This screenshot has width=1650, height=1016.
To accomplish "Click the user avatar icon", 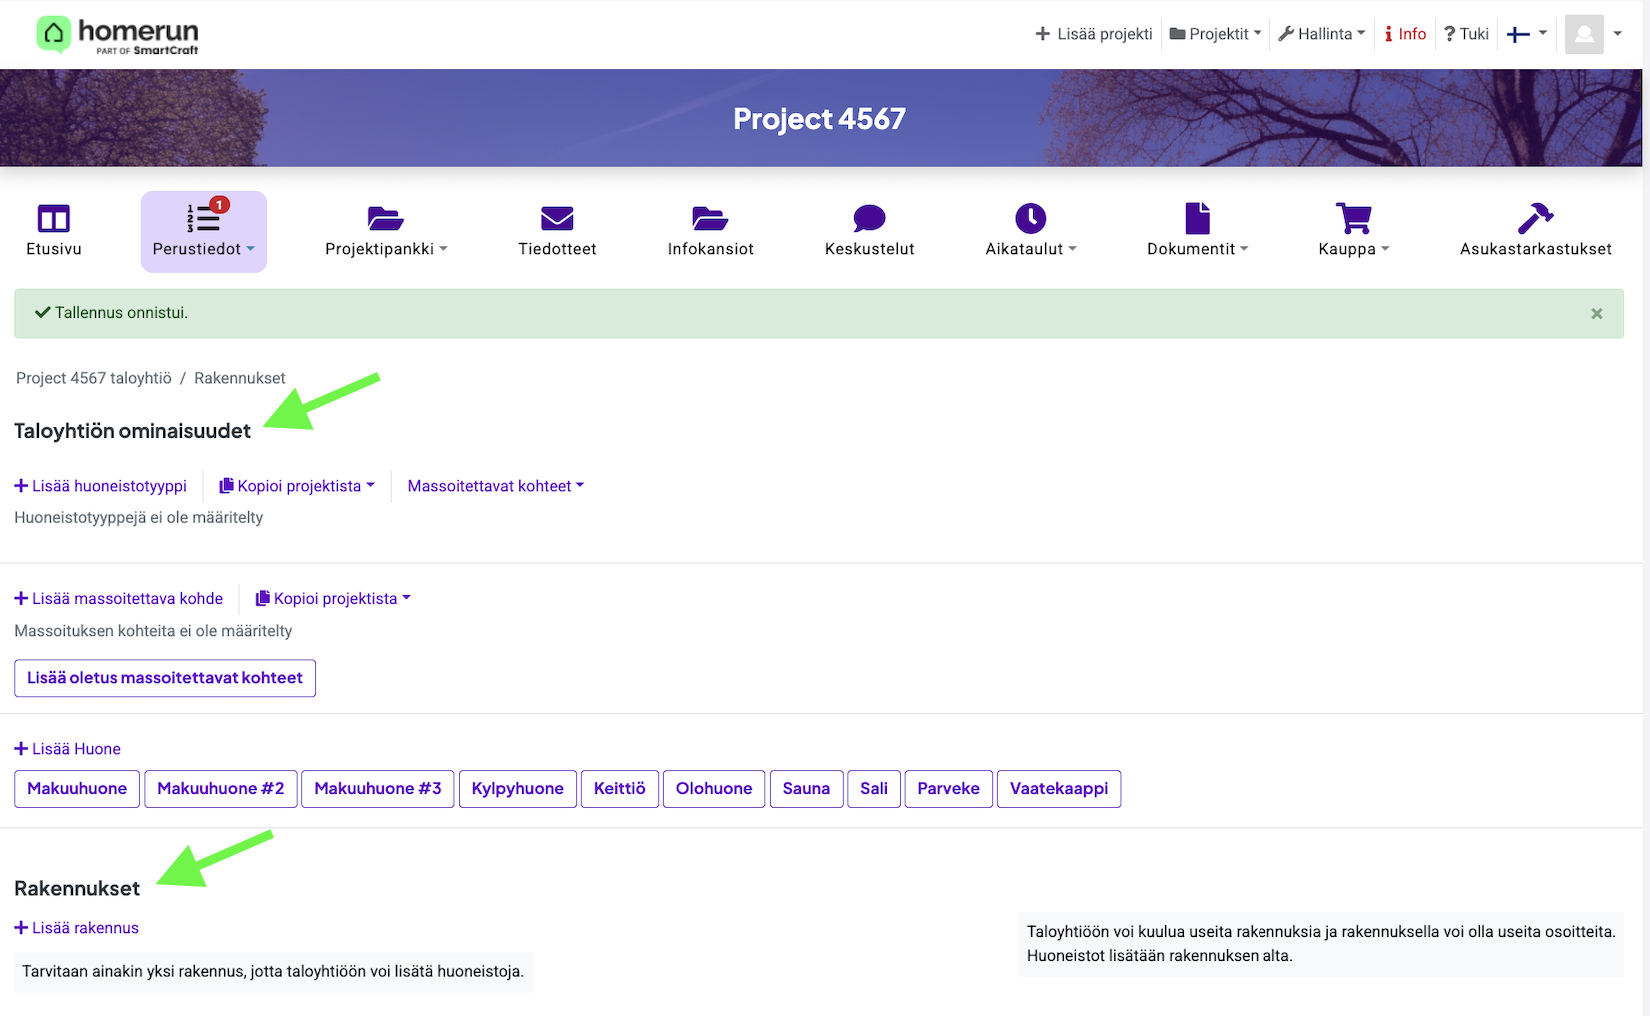I will 1584,34.
